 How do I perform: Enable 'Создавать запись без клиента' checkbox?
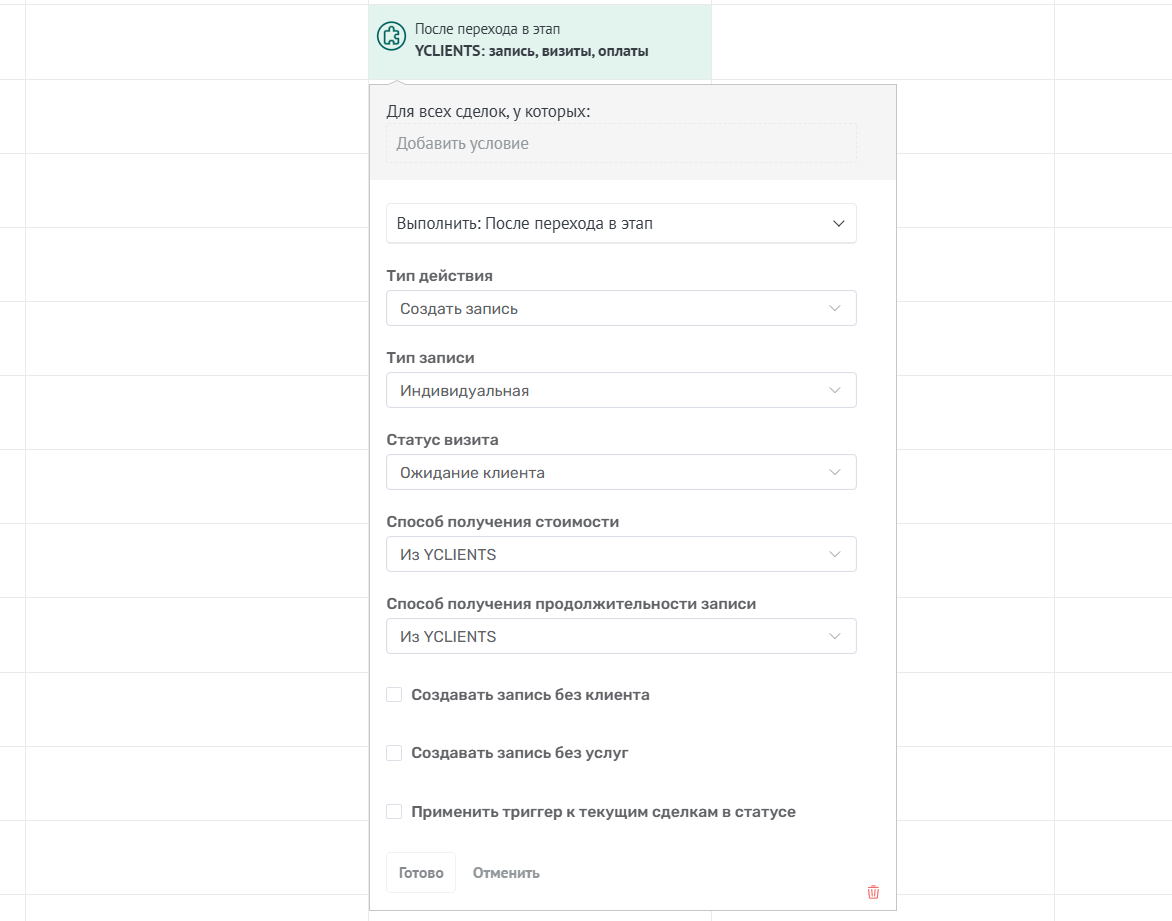click(x=394, y=694)
